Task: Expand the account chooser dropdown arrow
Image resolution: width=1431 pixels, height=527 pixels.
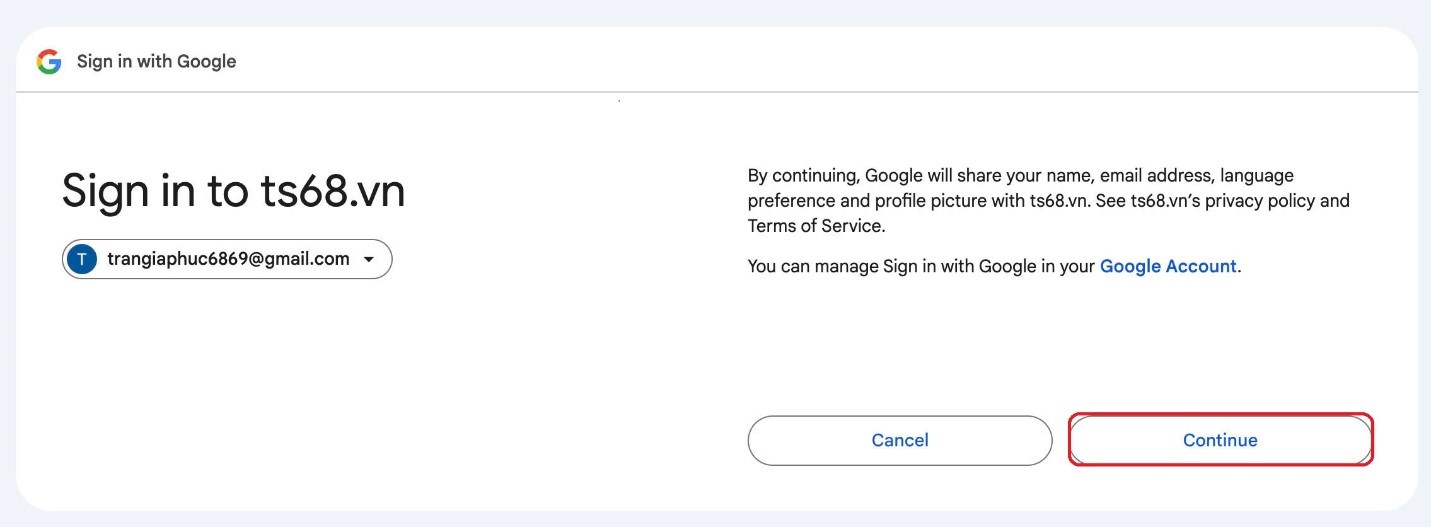Action: click(369, 260)
